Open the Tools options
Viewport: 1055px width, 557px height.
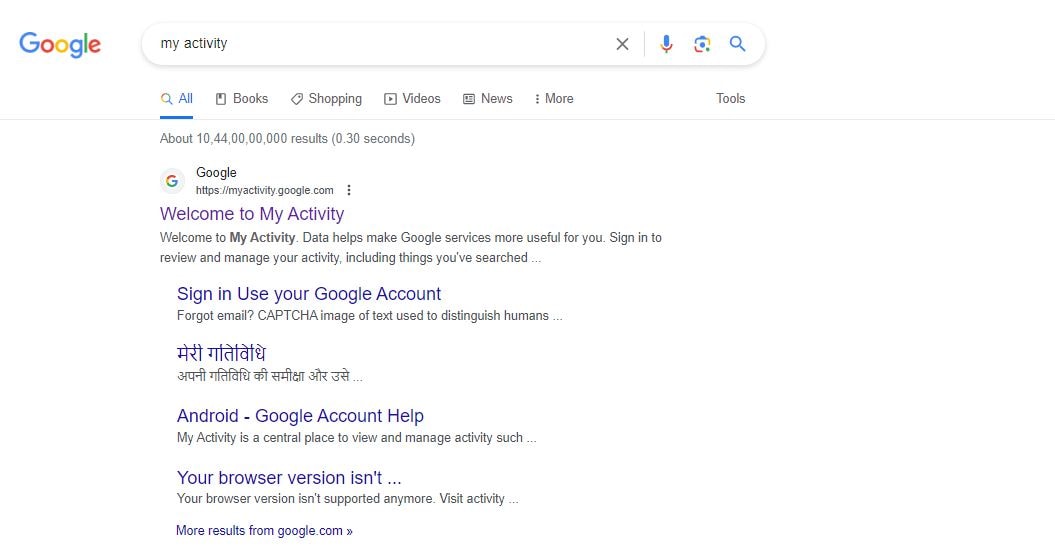(730, 98)
